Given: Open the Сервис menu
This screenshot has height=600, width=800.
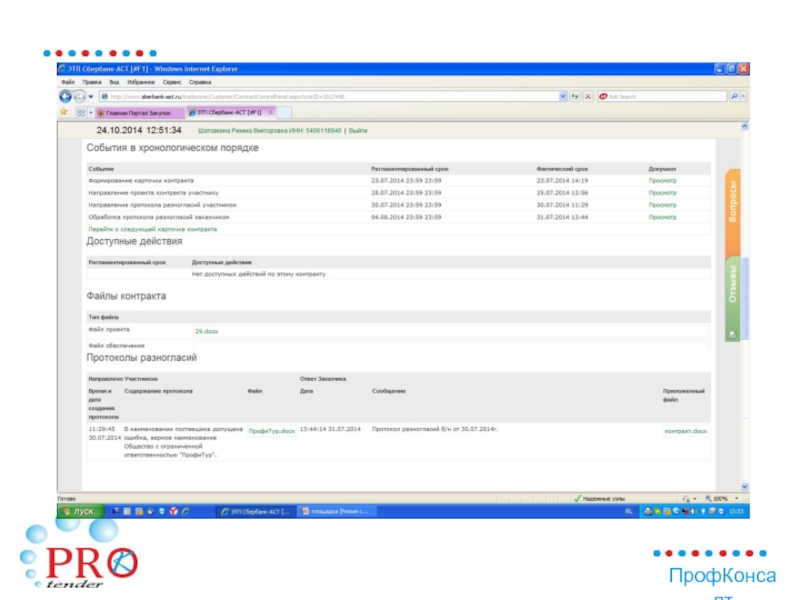Looking at the screenshot, I should [x=172, y=82].
